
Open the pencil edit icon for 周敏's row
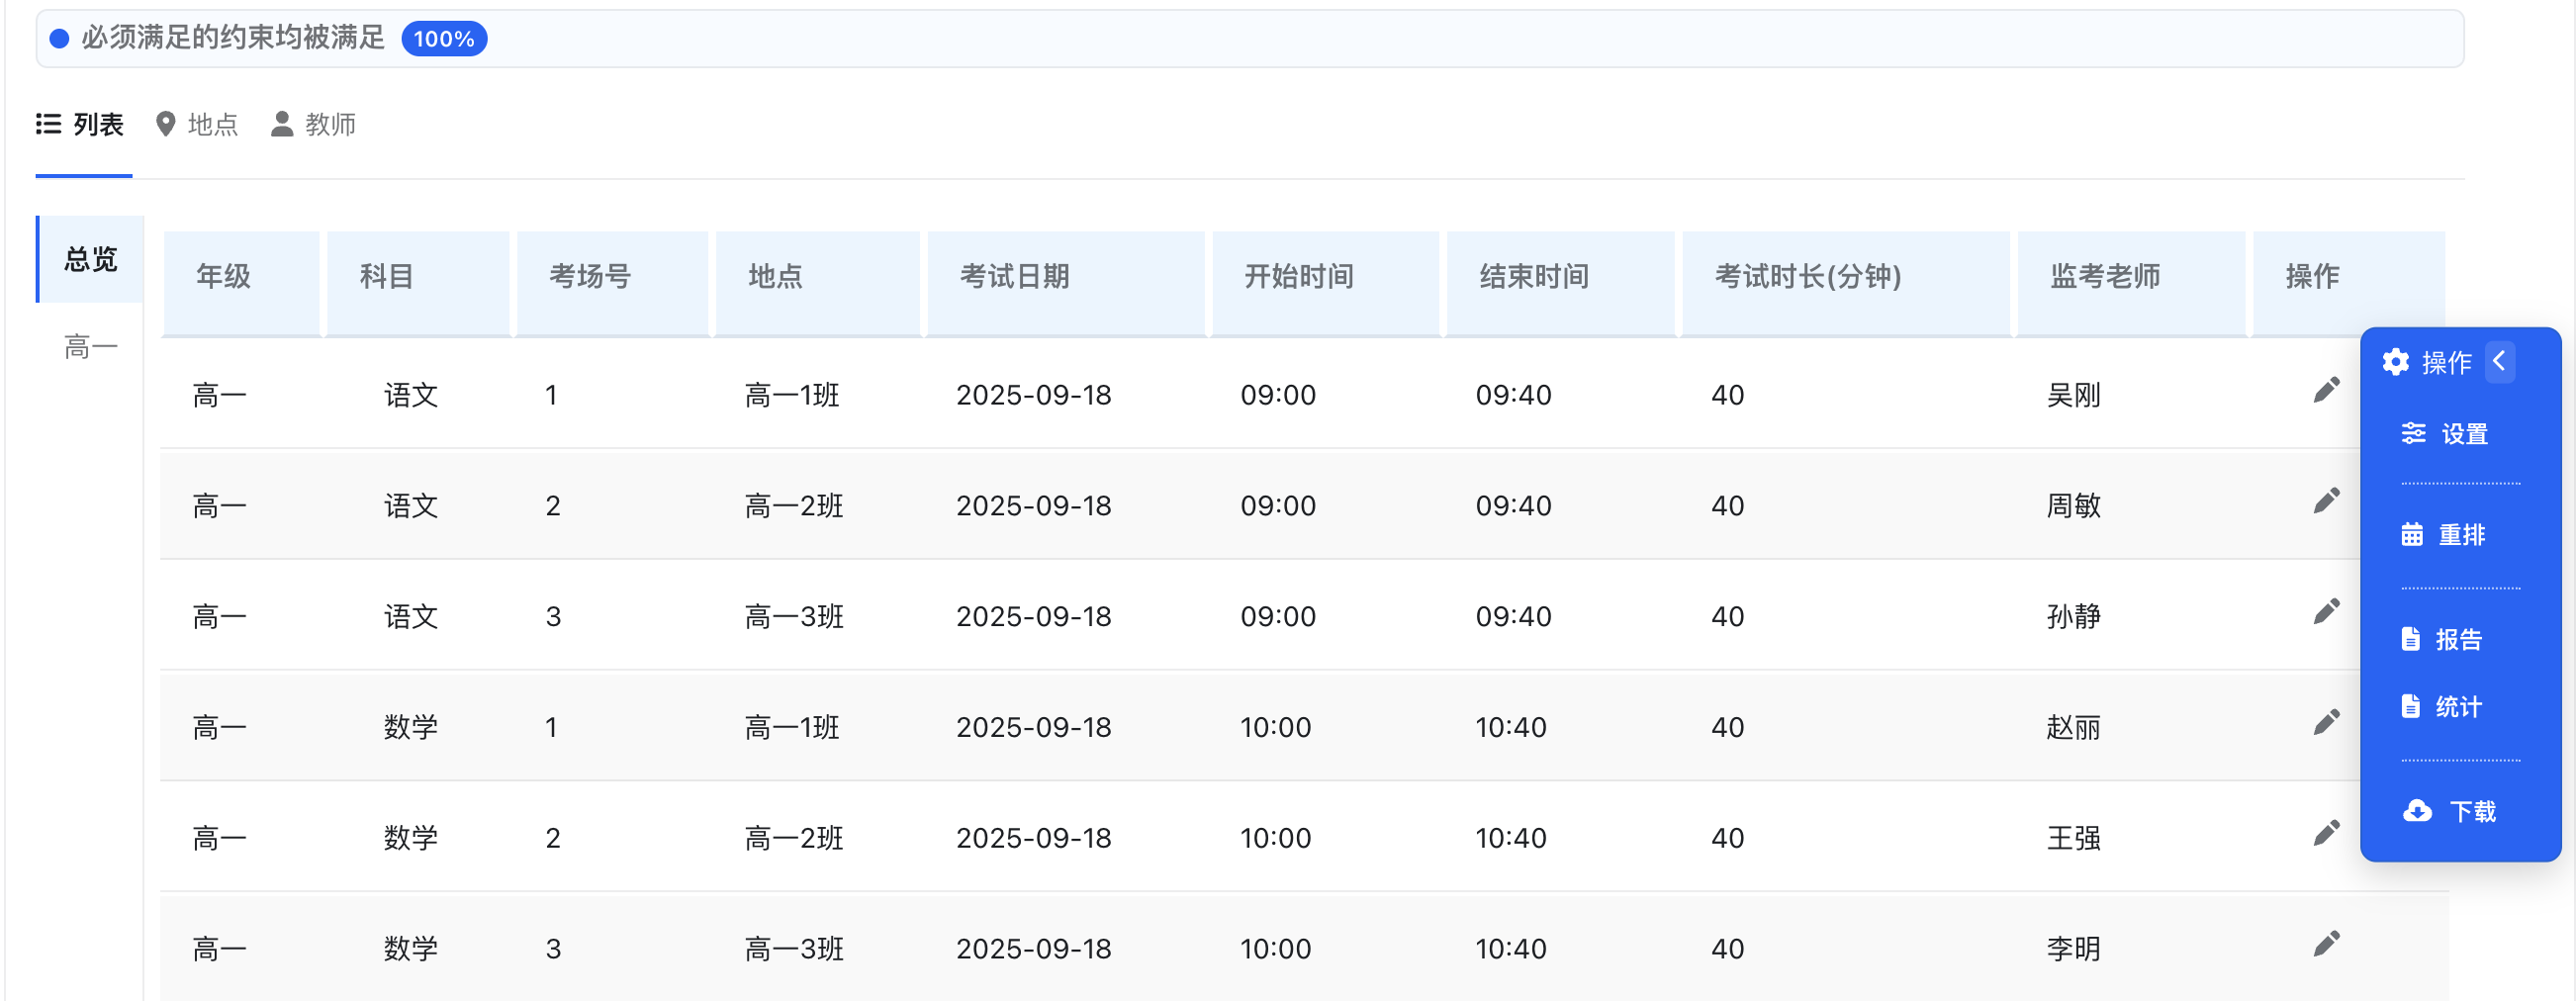coord(2328,498)
